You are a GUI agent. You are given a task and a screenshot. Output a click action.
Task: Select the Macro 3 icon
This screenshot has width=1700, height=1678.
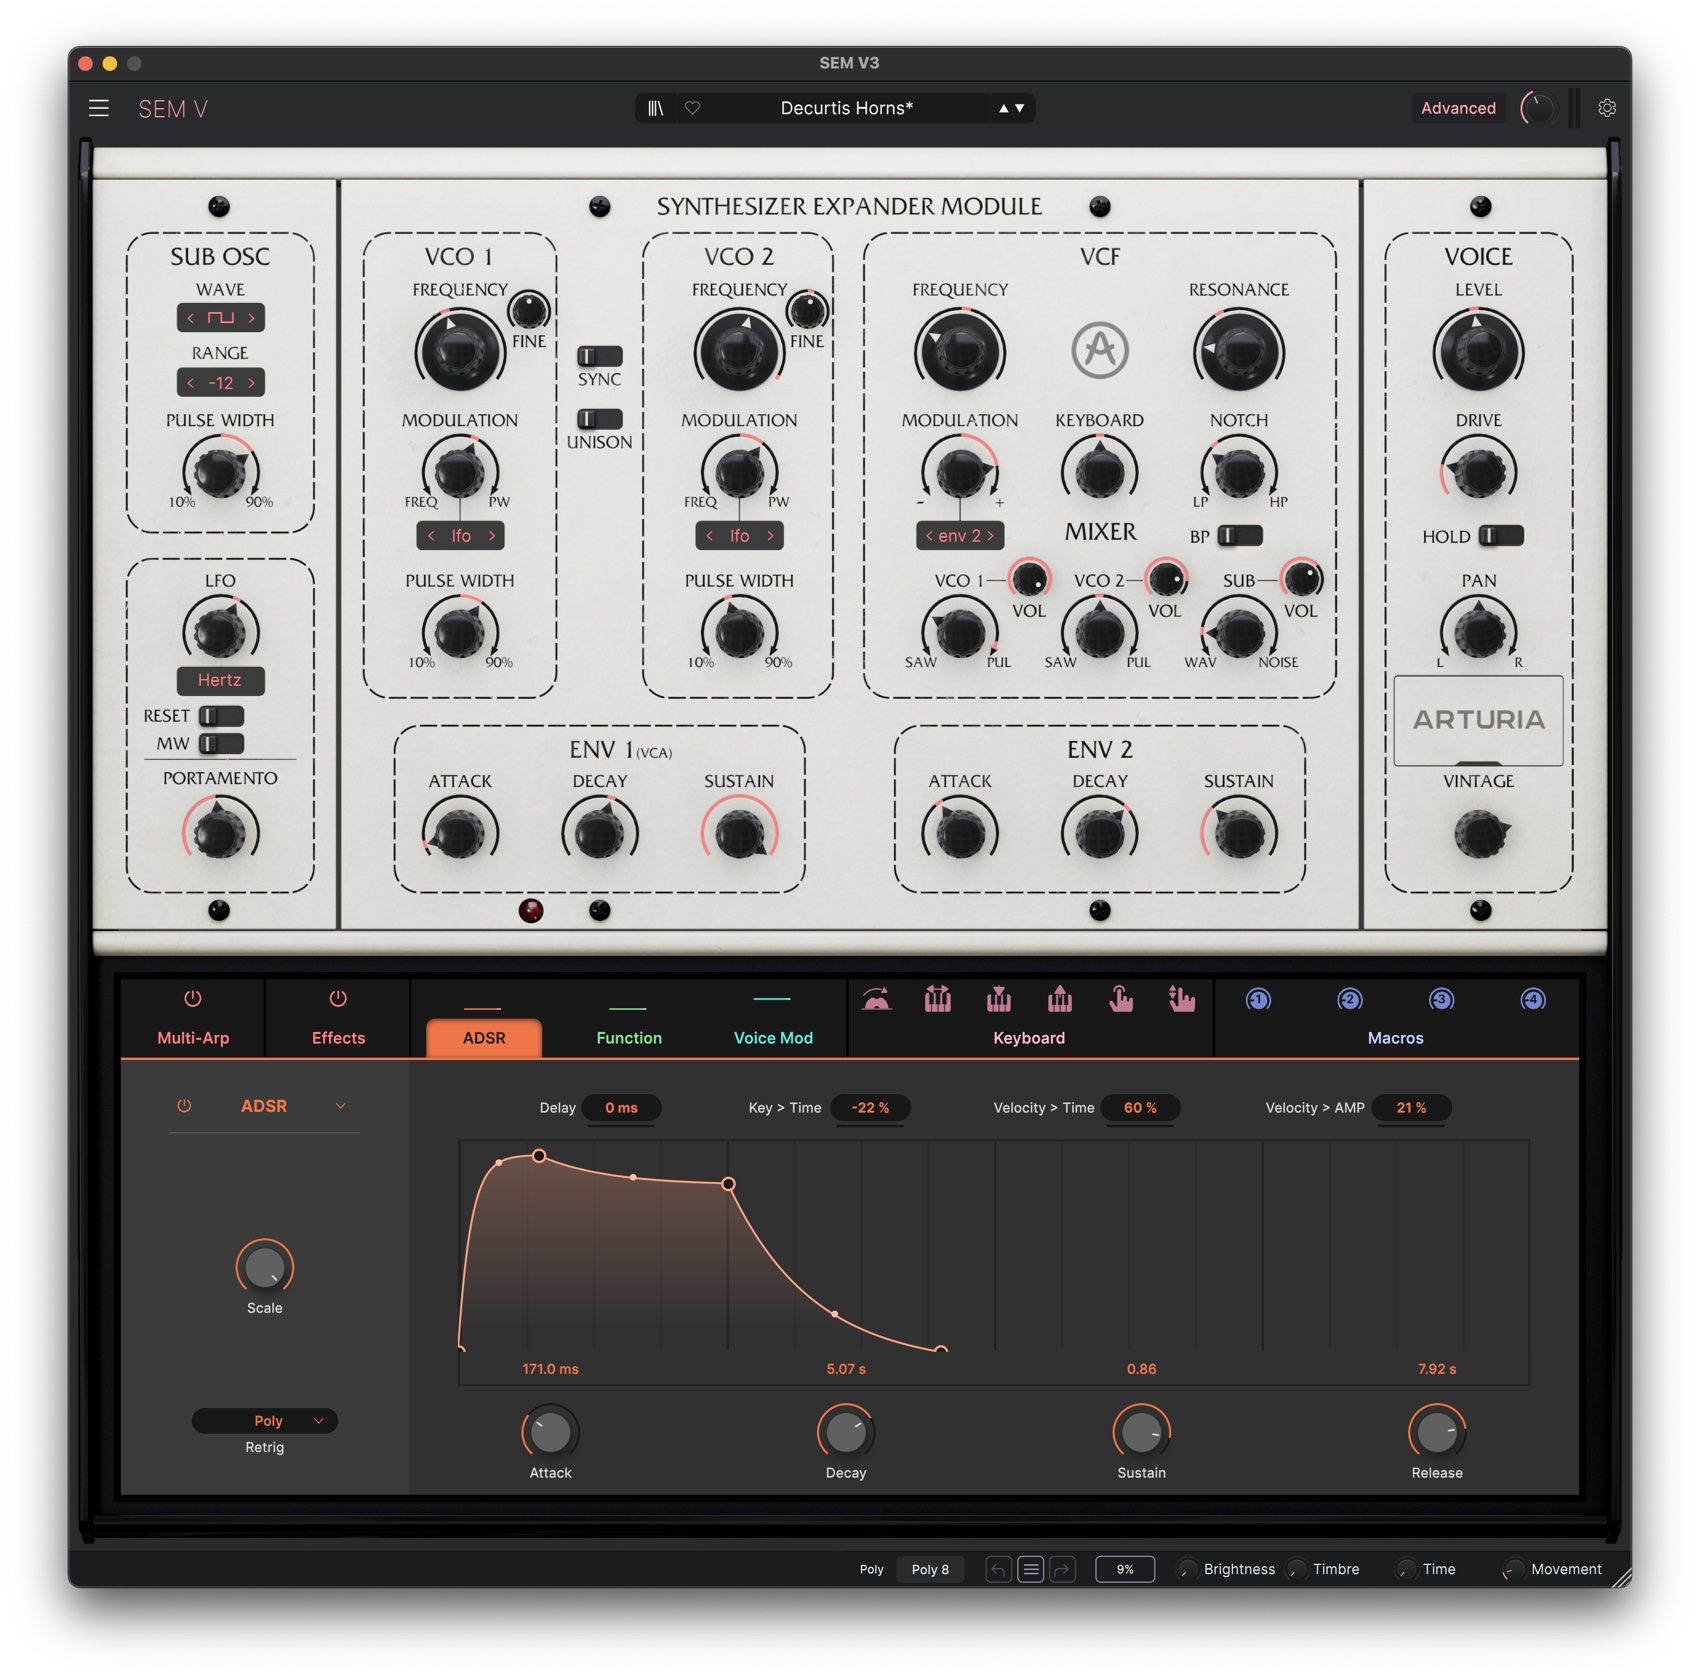click(x=1441, y=999)
